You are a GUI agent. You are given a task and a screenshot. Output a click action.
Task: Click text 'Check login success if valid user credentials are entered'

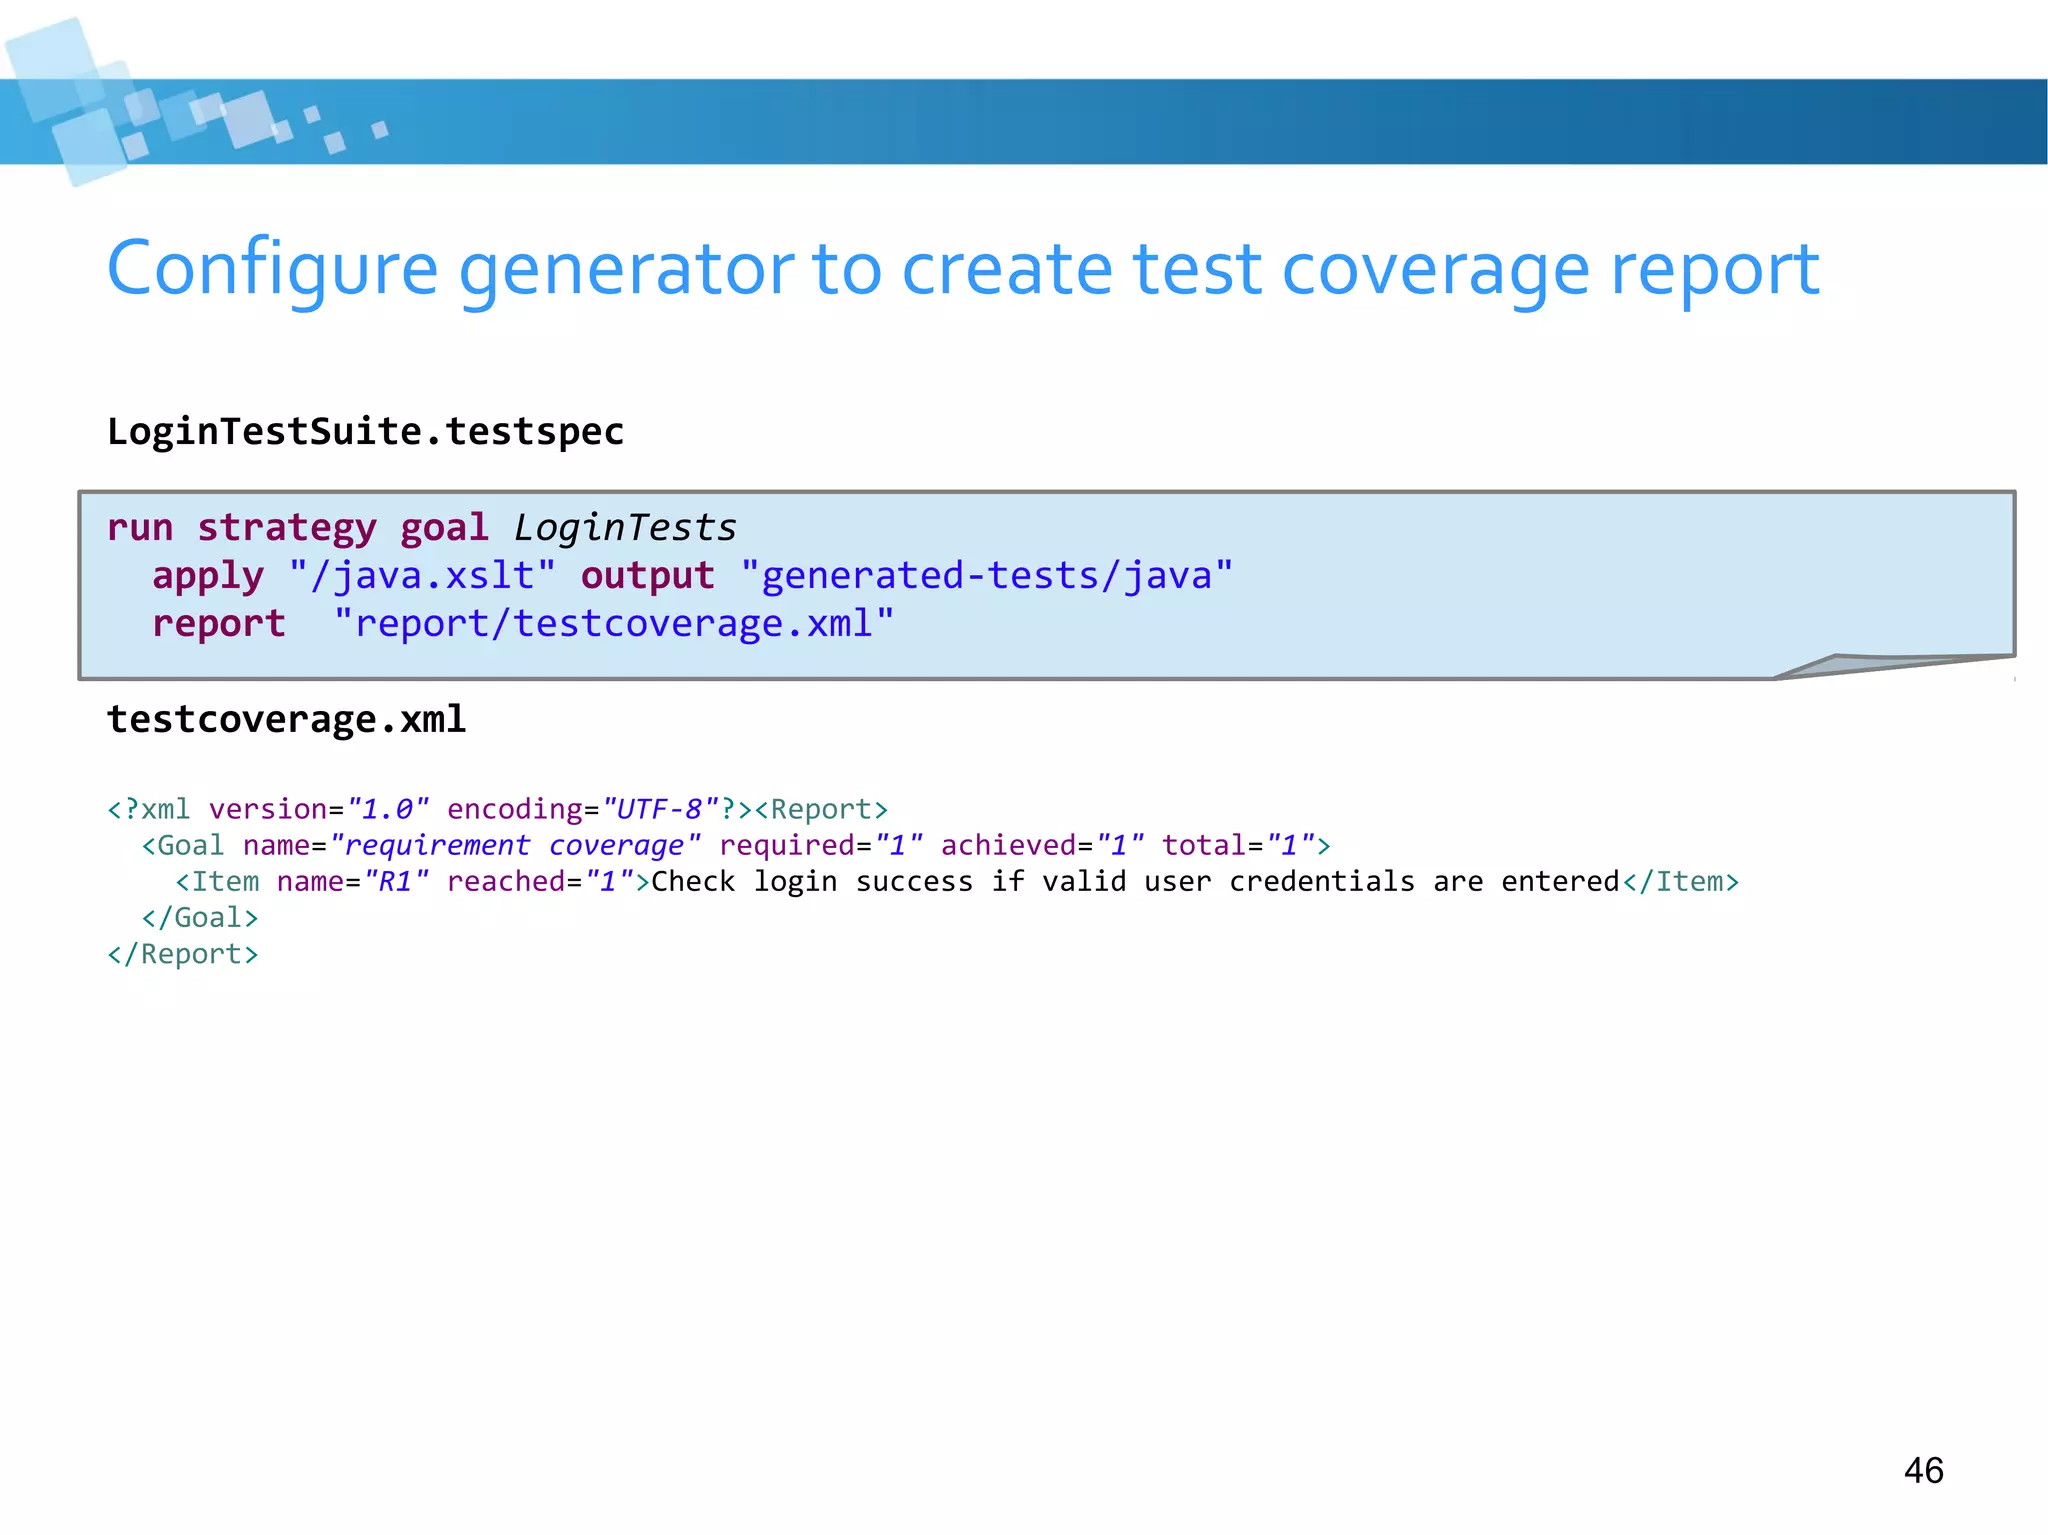pos(1135,882)
